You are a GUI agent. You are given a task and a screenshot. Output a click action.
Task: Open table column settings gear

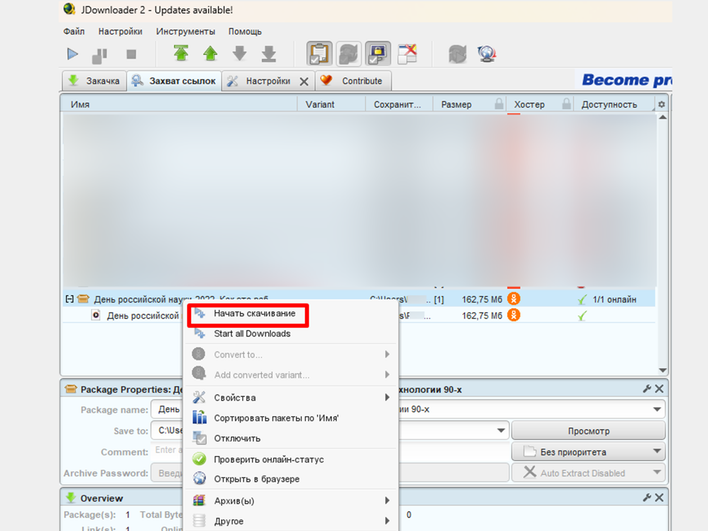click(661, 104)
